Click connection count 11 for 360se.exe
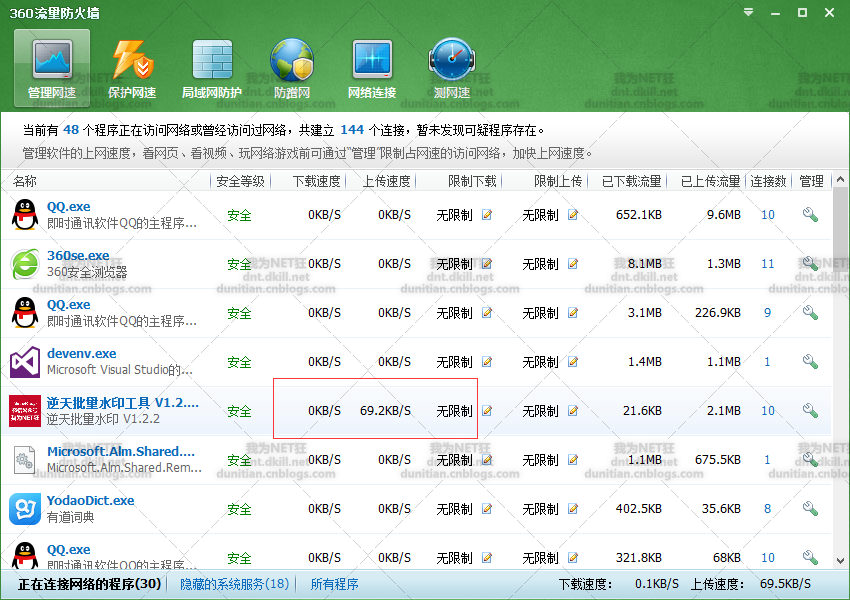Image resolution: width=850 pixels, height=600 pixels. pos(768,264)
